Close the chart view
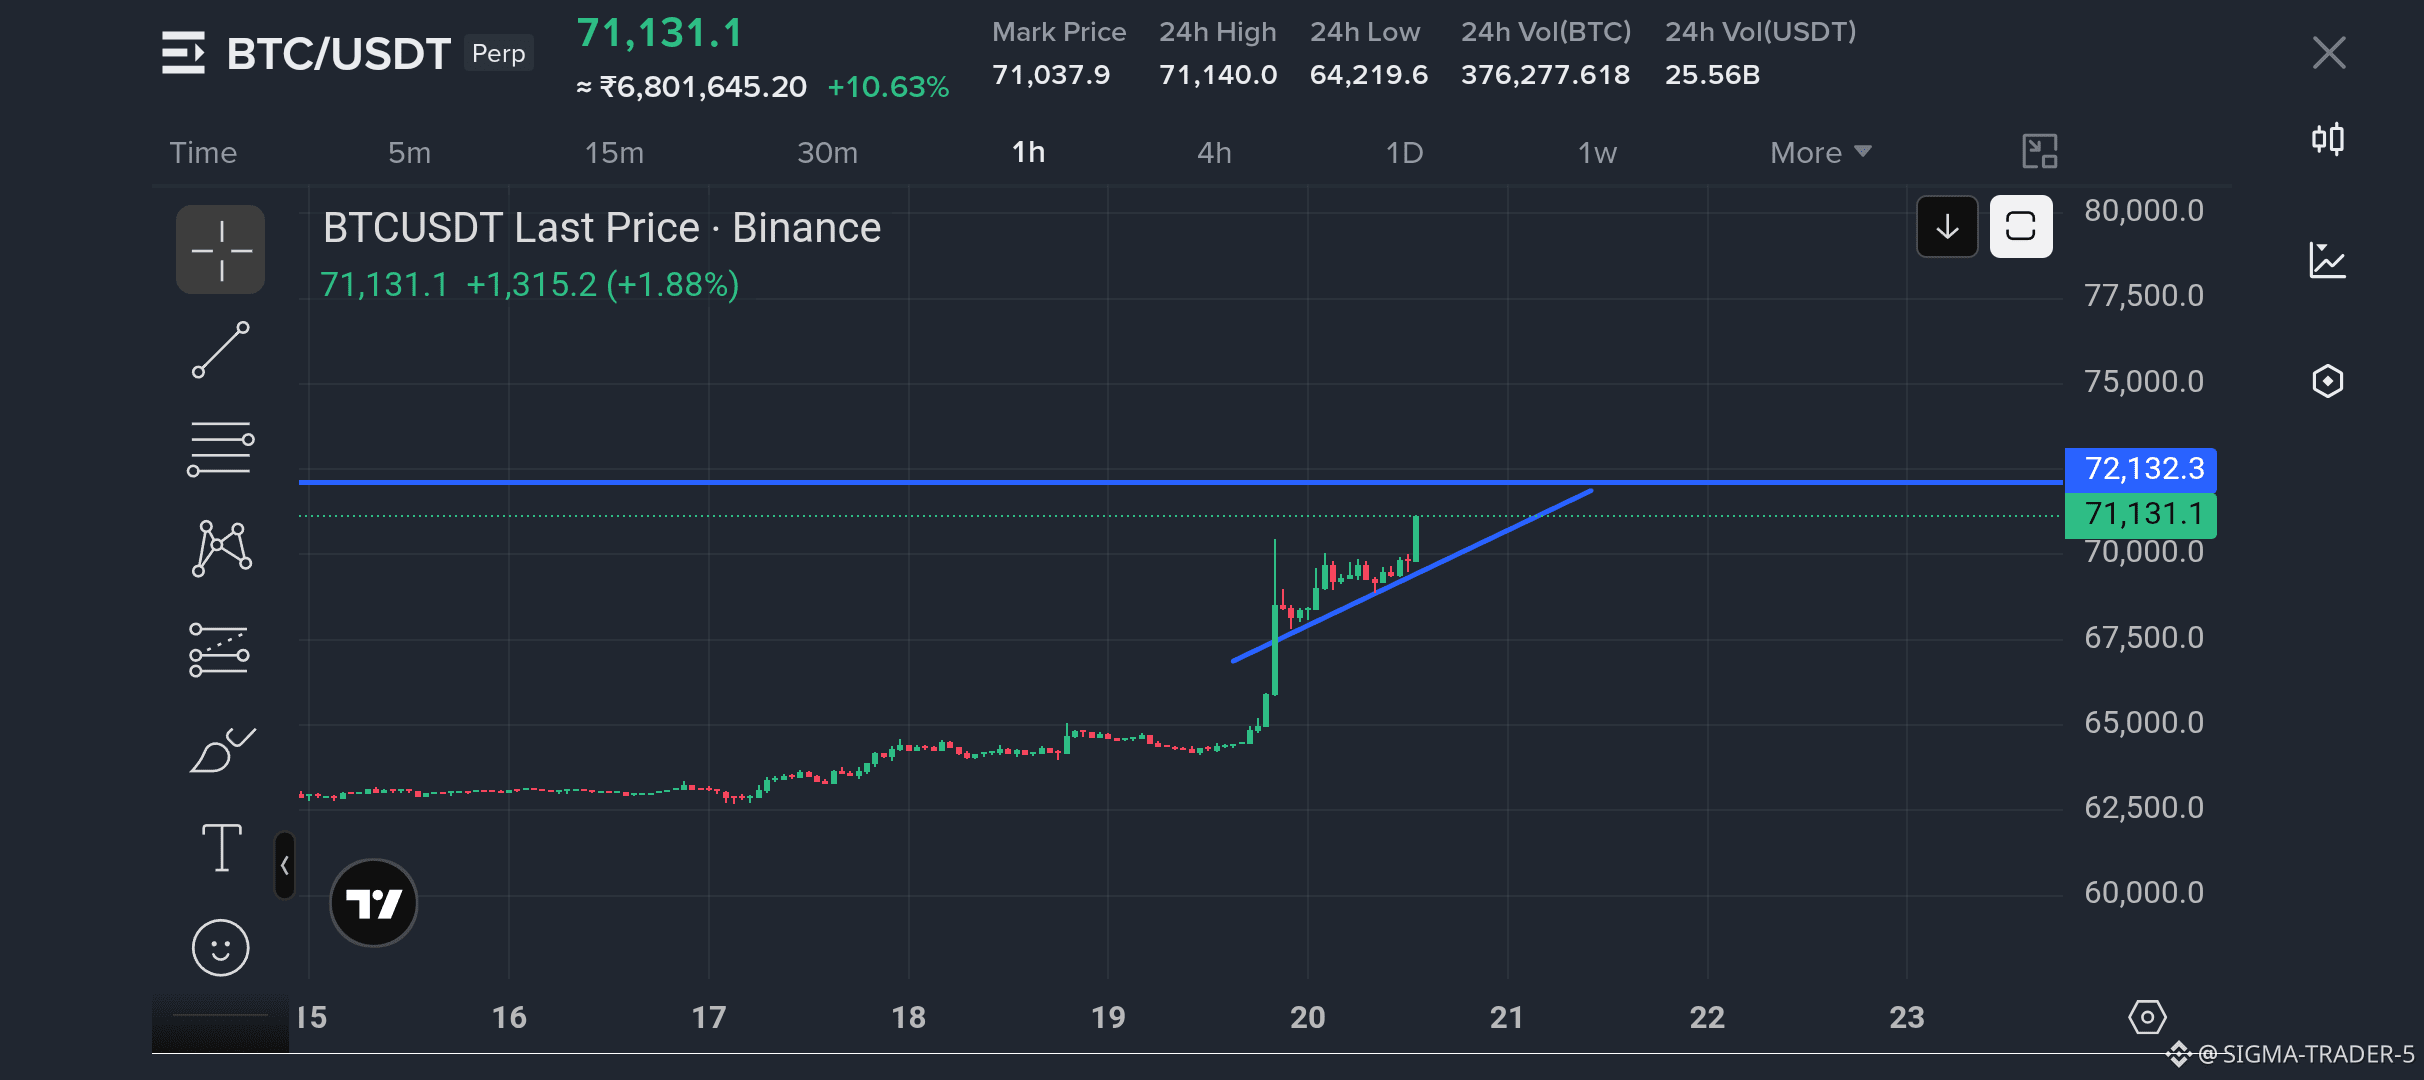Viewport: 2424px width, 1080px height. 2329,53
